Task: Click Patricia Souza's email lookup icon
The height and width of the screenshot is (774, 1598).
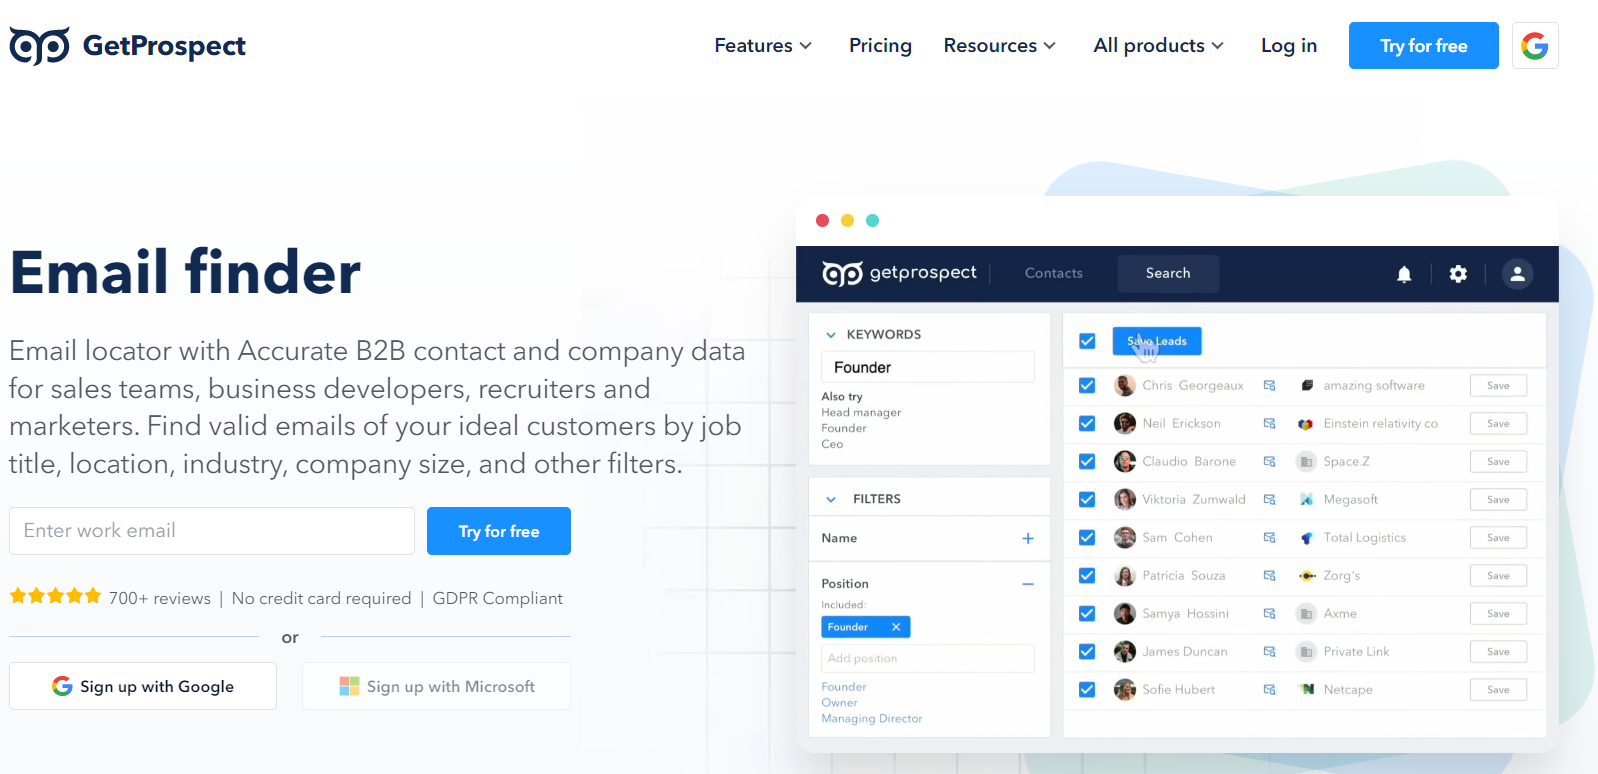Action: click(x=1269, y=575)
